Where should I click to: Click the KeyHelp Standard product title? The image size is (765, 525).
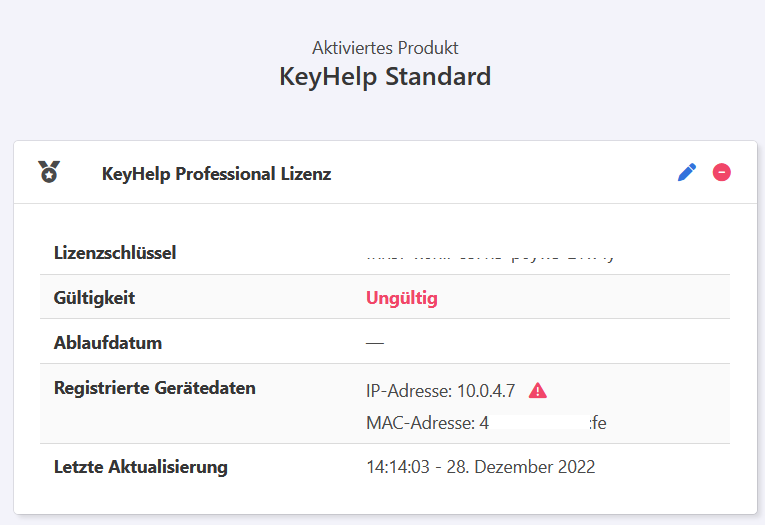[x=385, y=77]
